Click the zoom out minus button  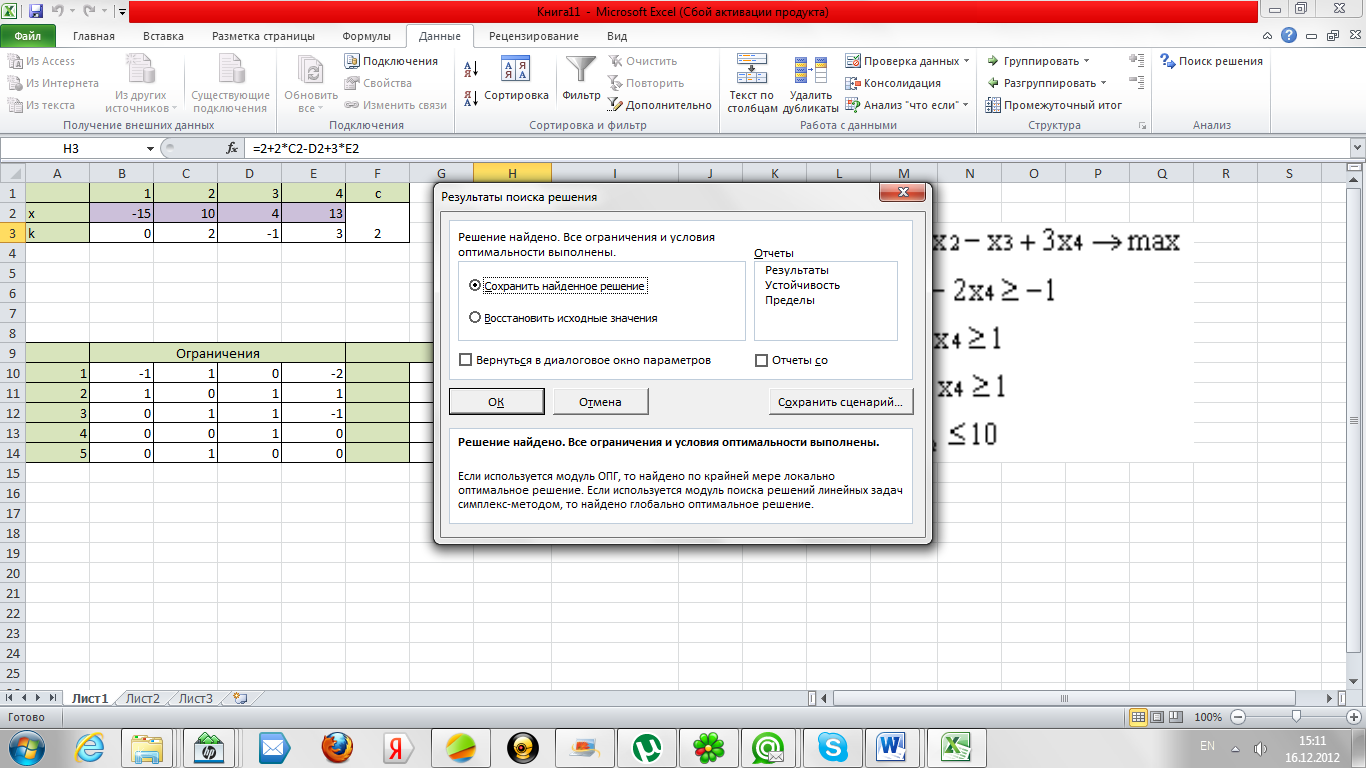coord(1238,717)
